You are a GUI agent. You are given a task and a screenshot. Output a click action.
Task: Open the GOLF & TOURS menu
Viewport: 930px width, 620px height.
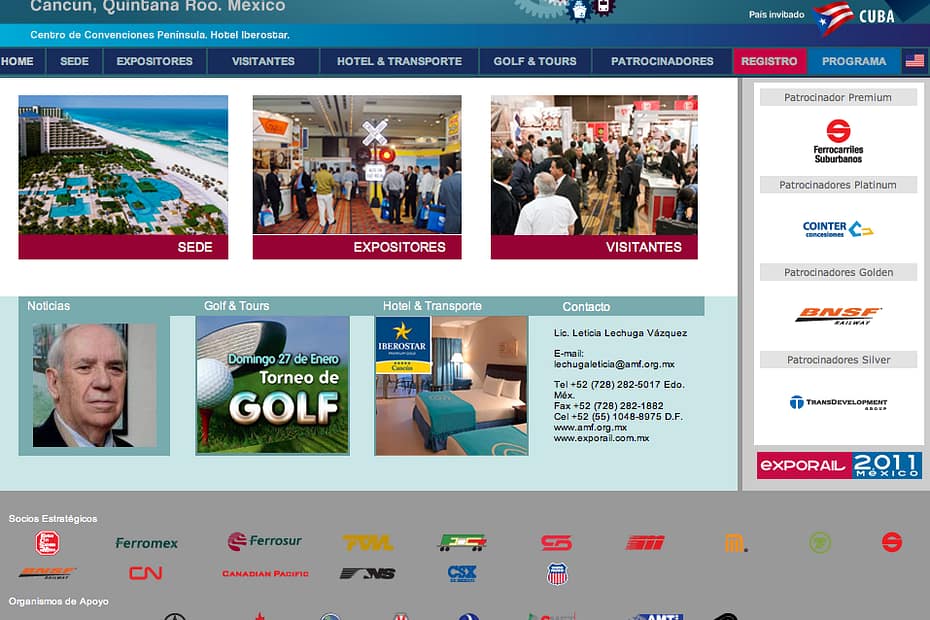point(535,61)
